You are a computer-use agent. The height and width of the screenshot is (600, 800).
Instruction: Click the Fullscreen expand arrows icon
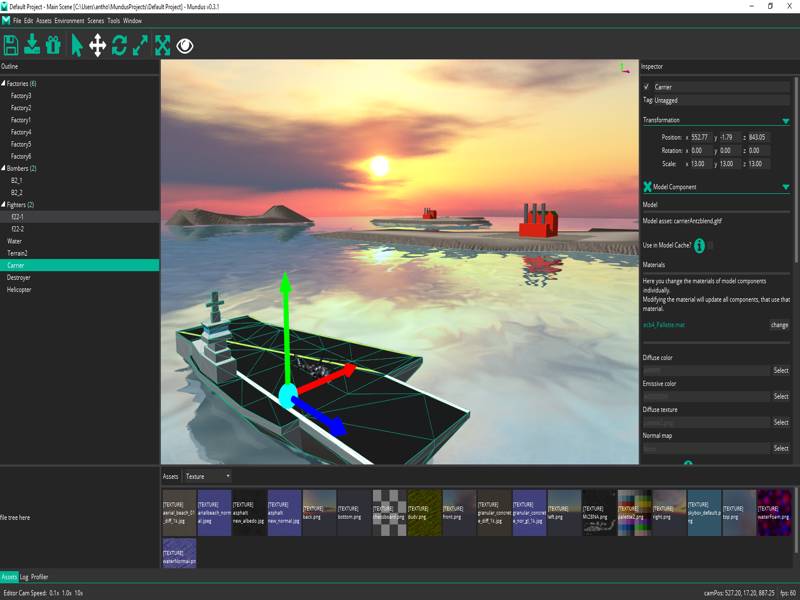[162, 45]
